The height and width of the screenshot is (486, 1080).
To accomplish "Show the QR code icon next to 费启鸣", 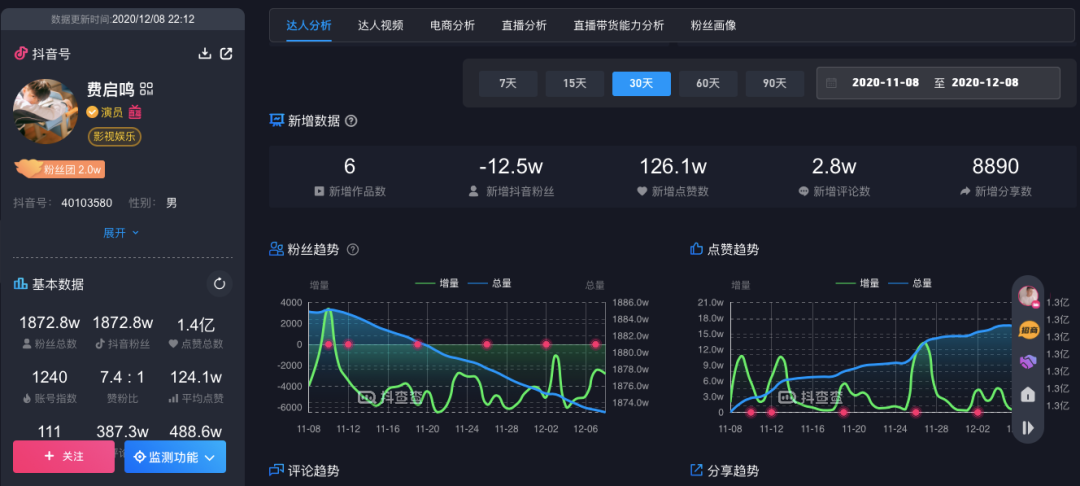I will coord(146,89).
